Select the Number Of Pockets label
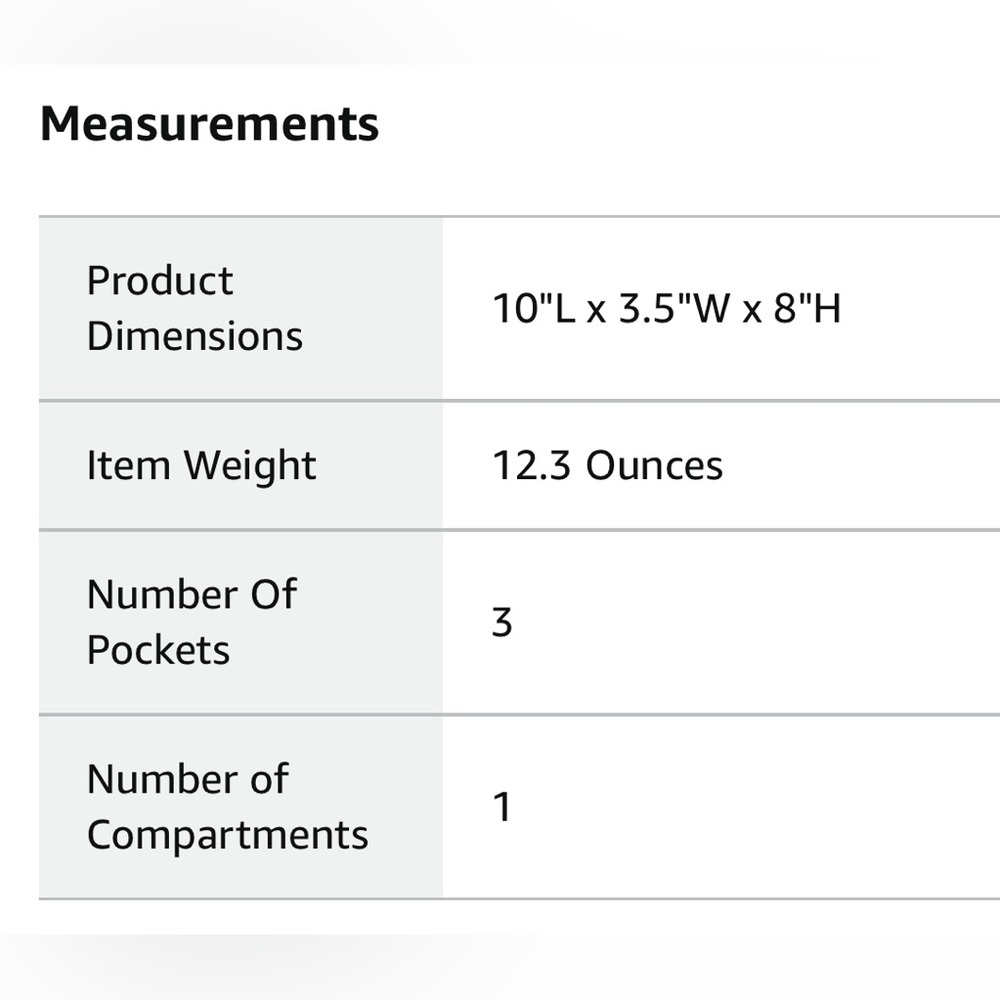The width and height of the screenshot is (1000, 1000). (191, 622)
